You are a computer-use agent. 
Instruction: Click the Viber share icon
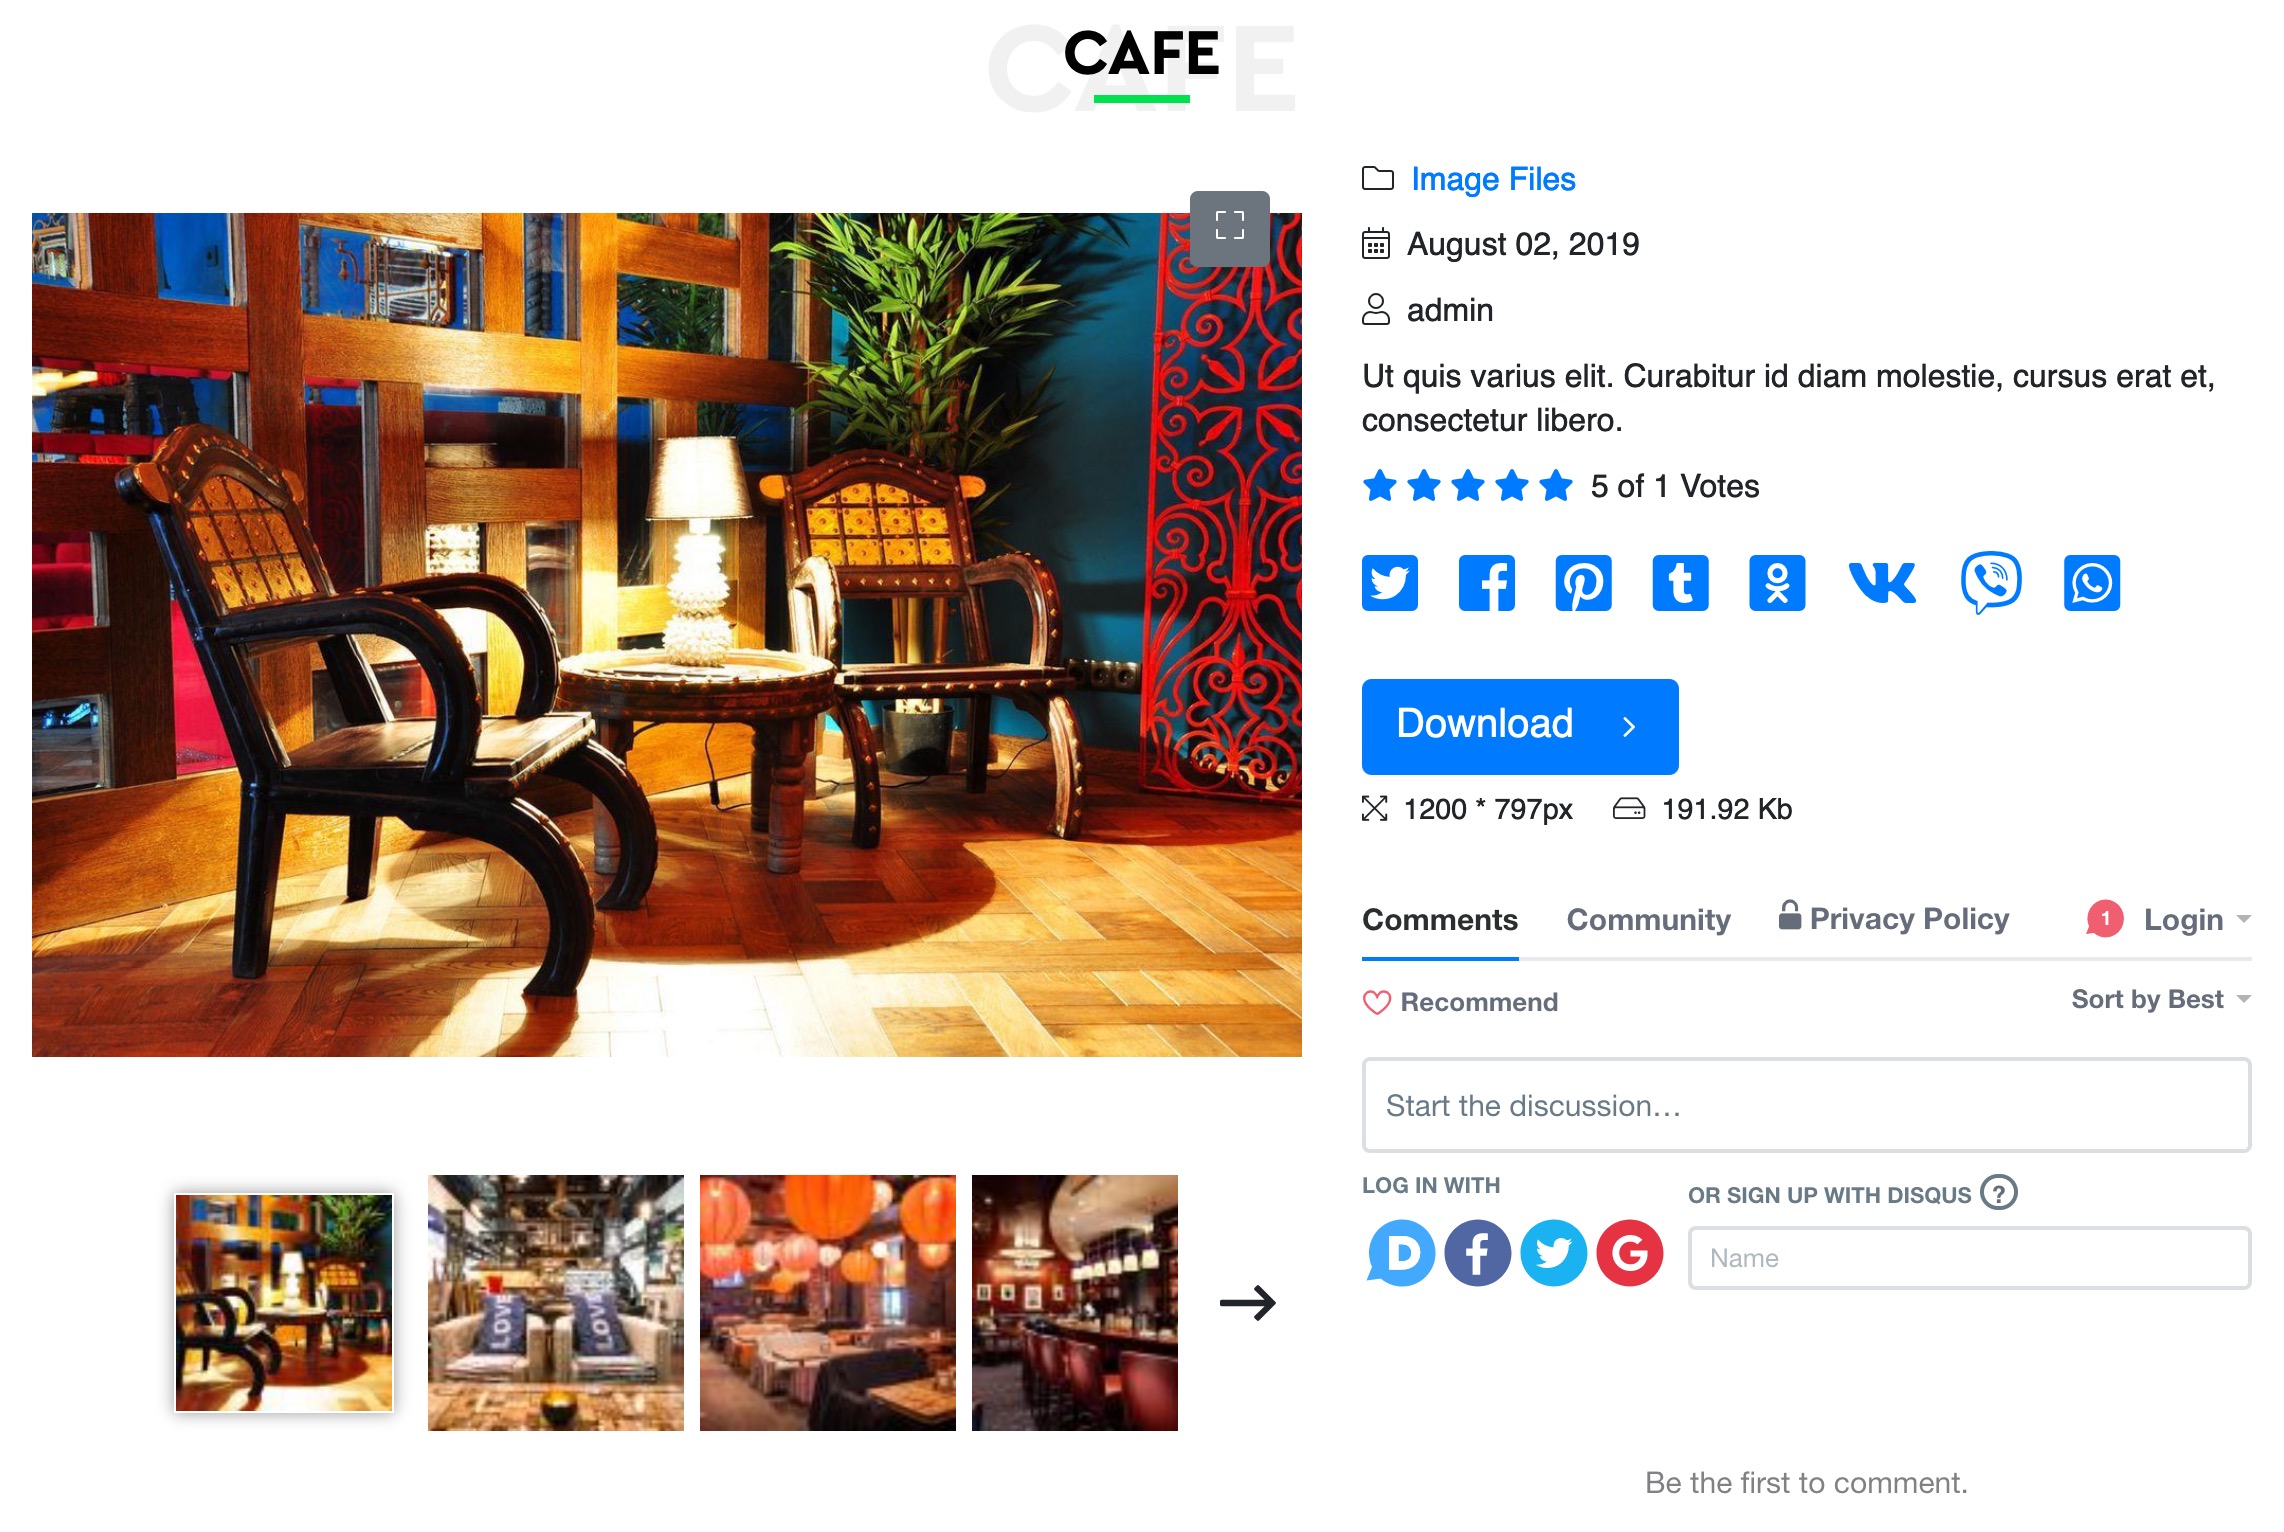tap(1990, 580)
